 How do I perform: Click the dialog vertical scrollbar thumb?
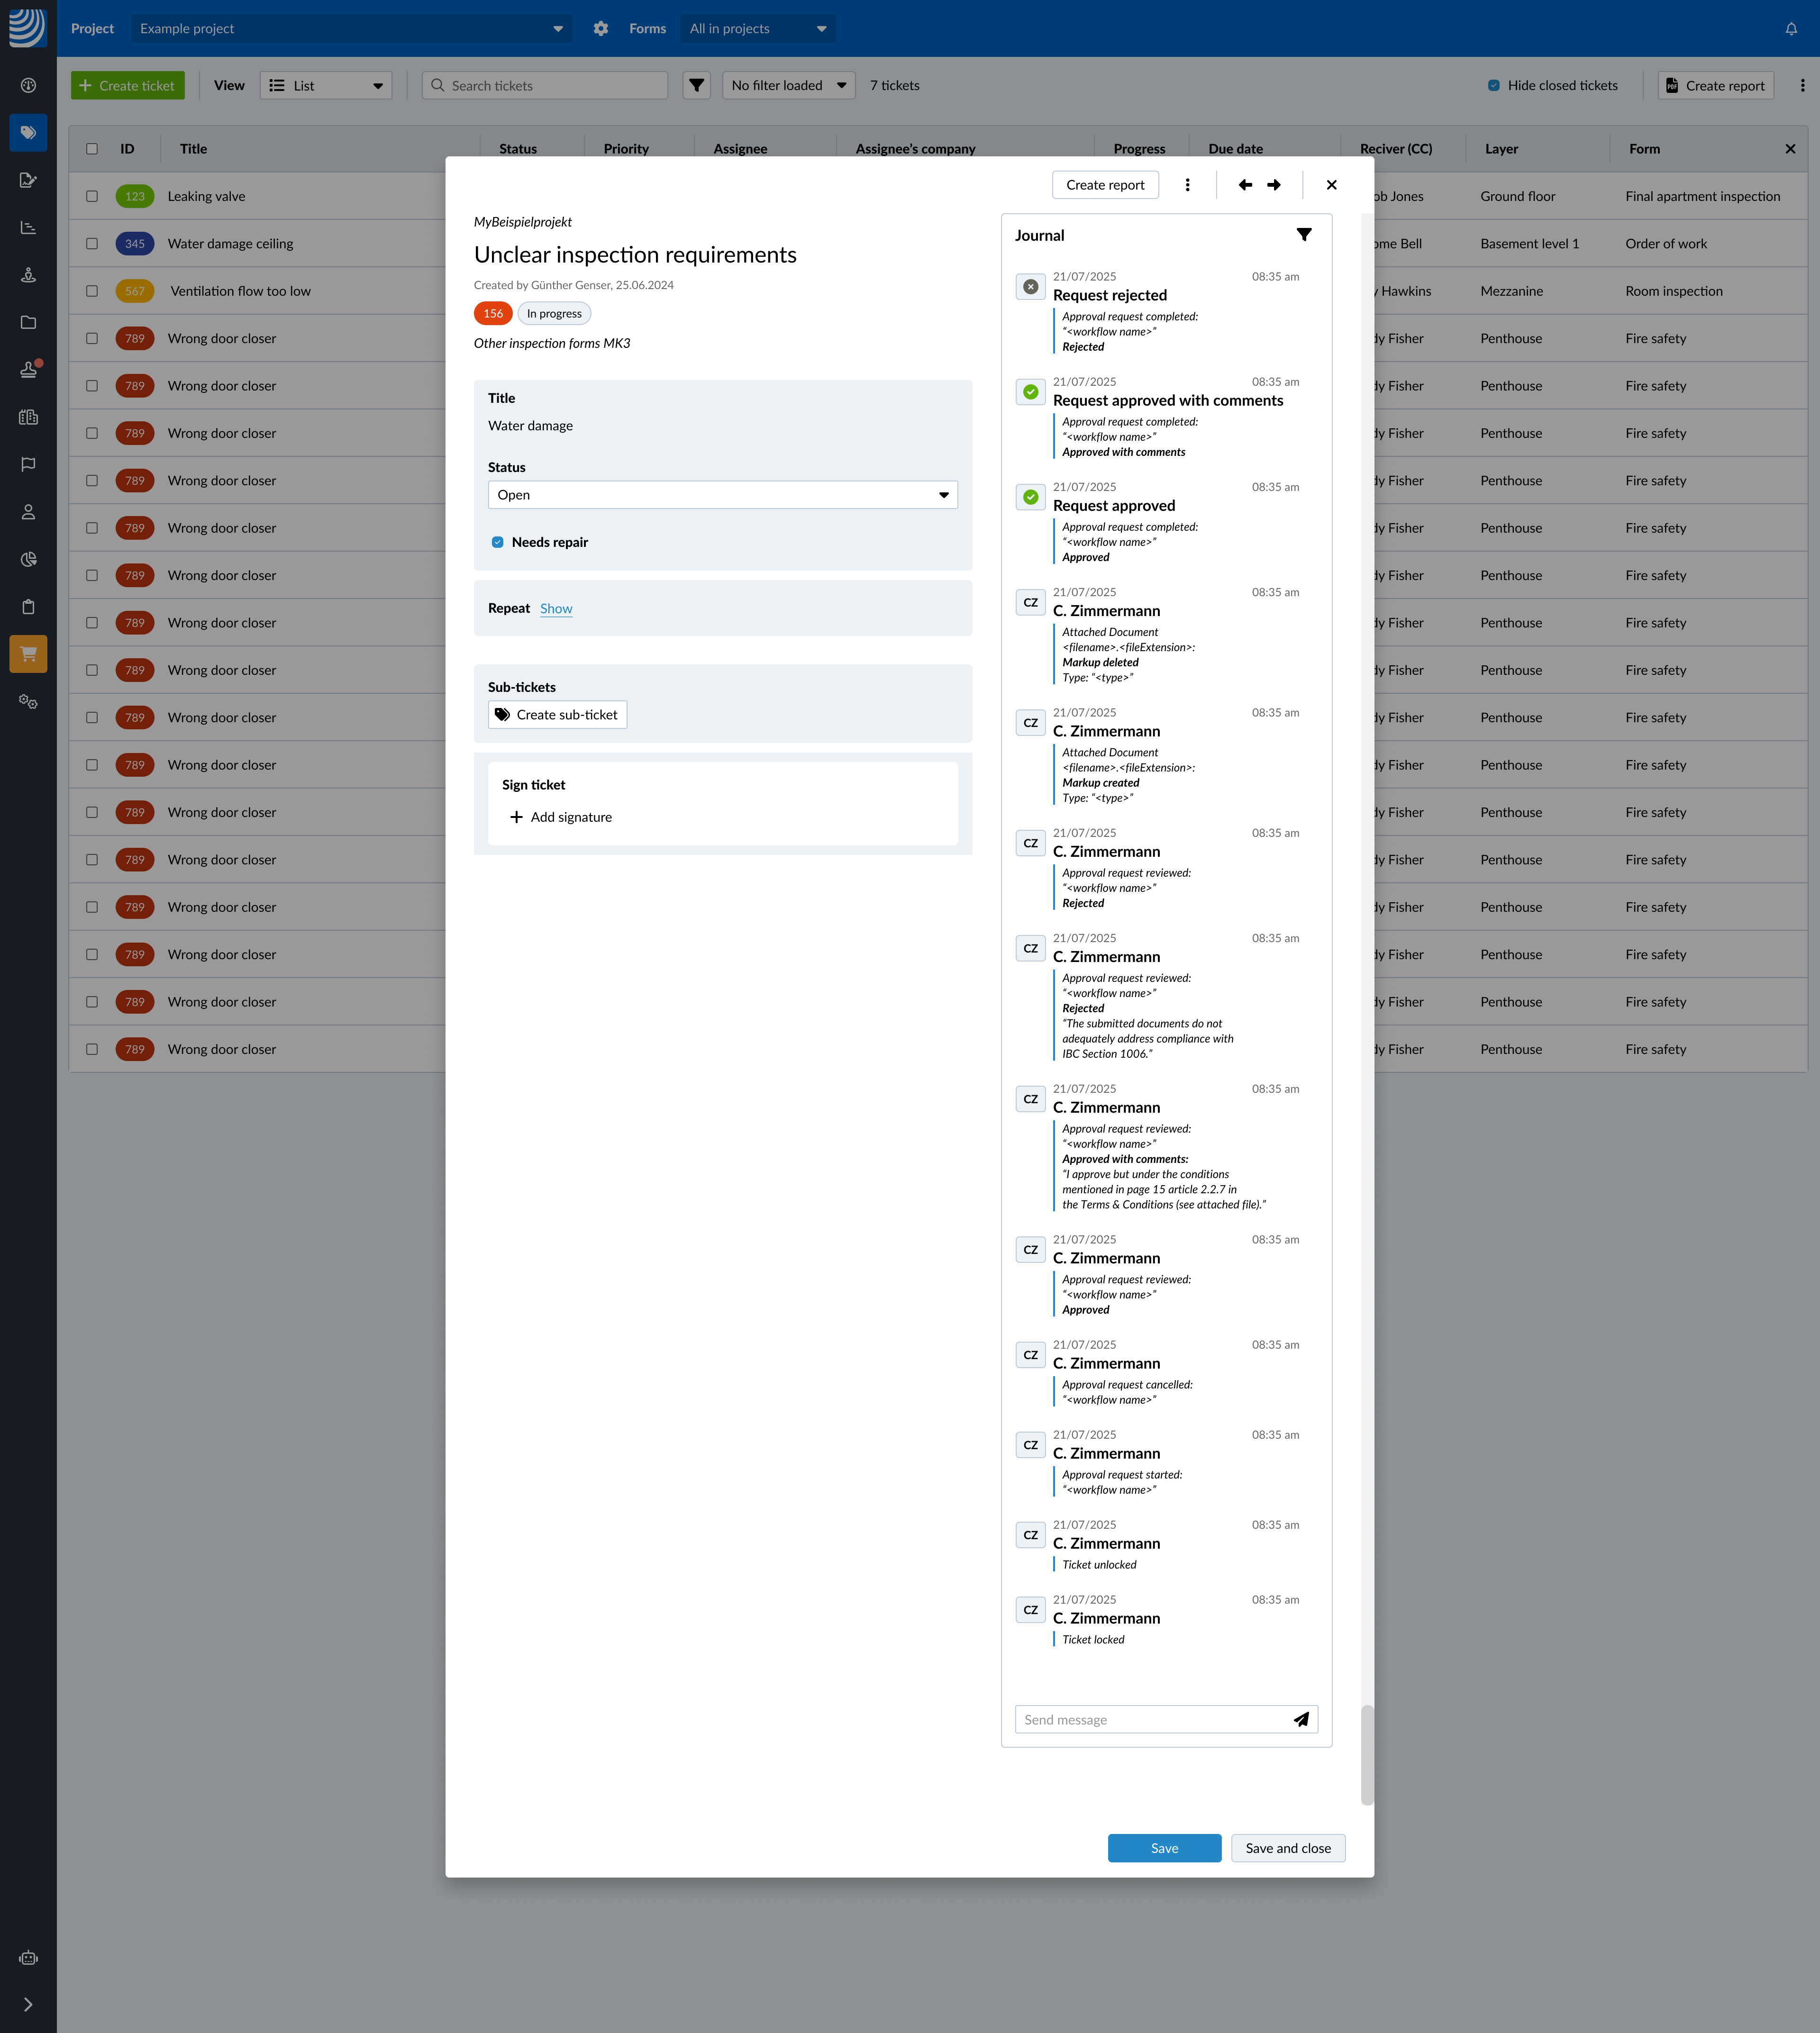[1366, 1754]
